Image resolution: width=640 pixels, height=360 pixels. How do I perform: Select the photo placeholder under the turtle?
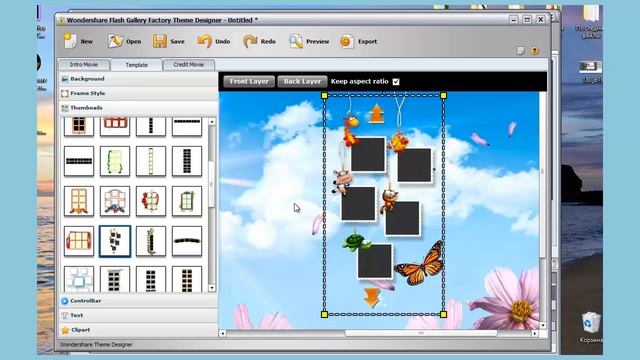[375, 261]
